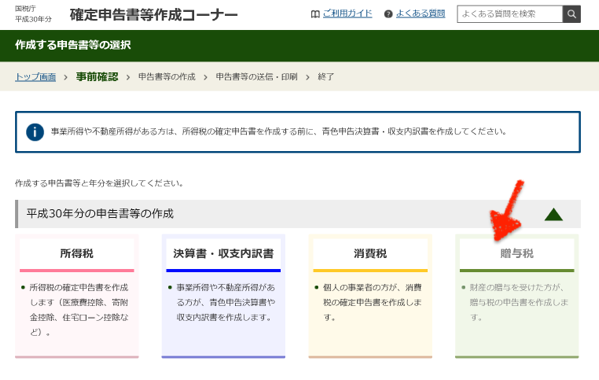
Task: Click the 国税庁 平成30年分 label
Action: [x=33, y=14]
